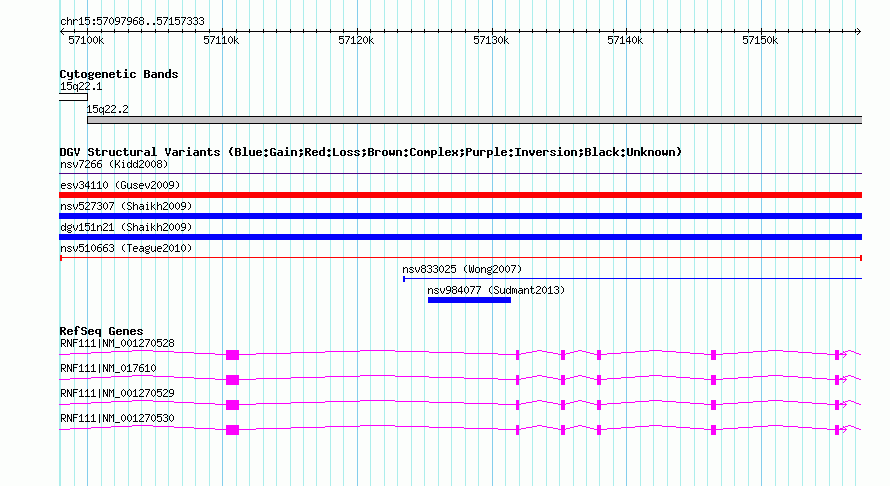This screenshot has height=486, width=890.
Task: Select the RNF111|NM_001270528 transcript label
Action: tap(117, 343)
